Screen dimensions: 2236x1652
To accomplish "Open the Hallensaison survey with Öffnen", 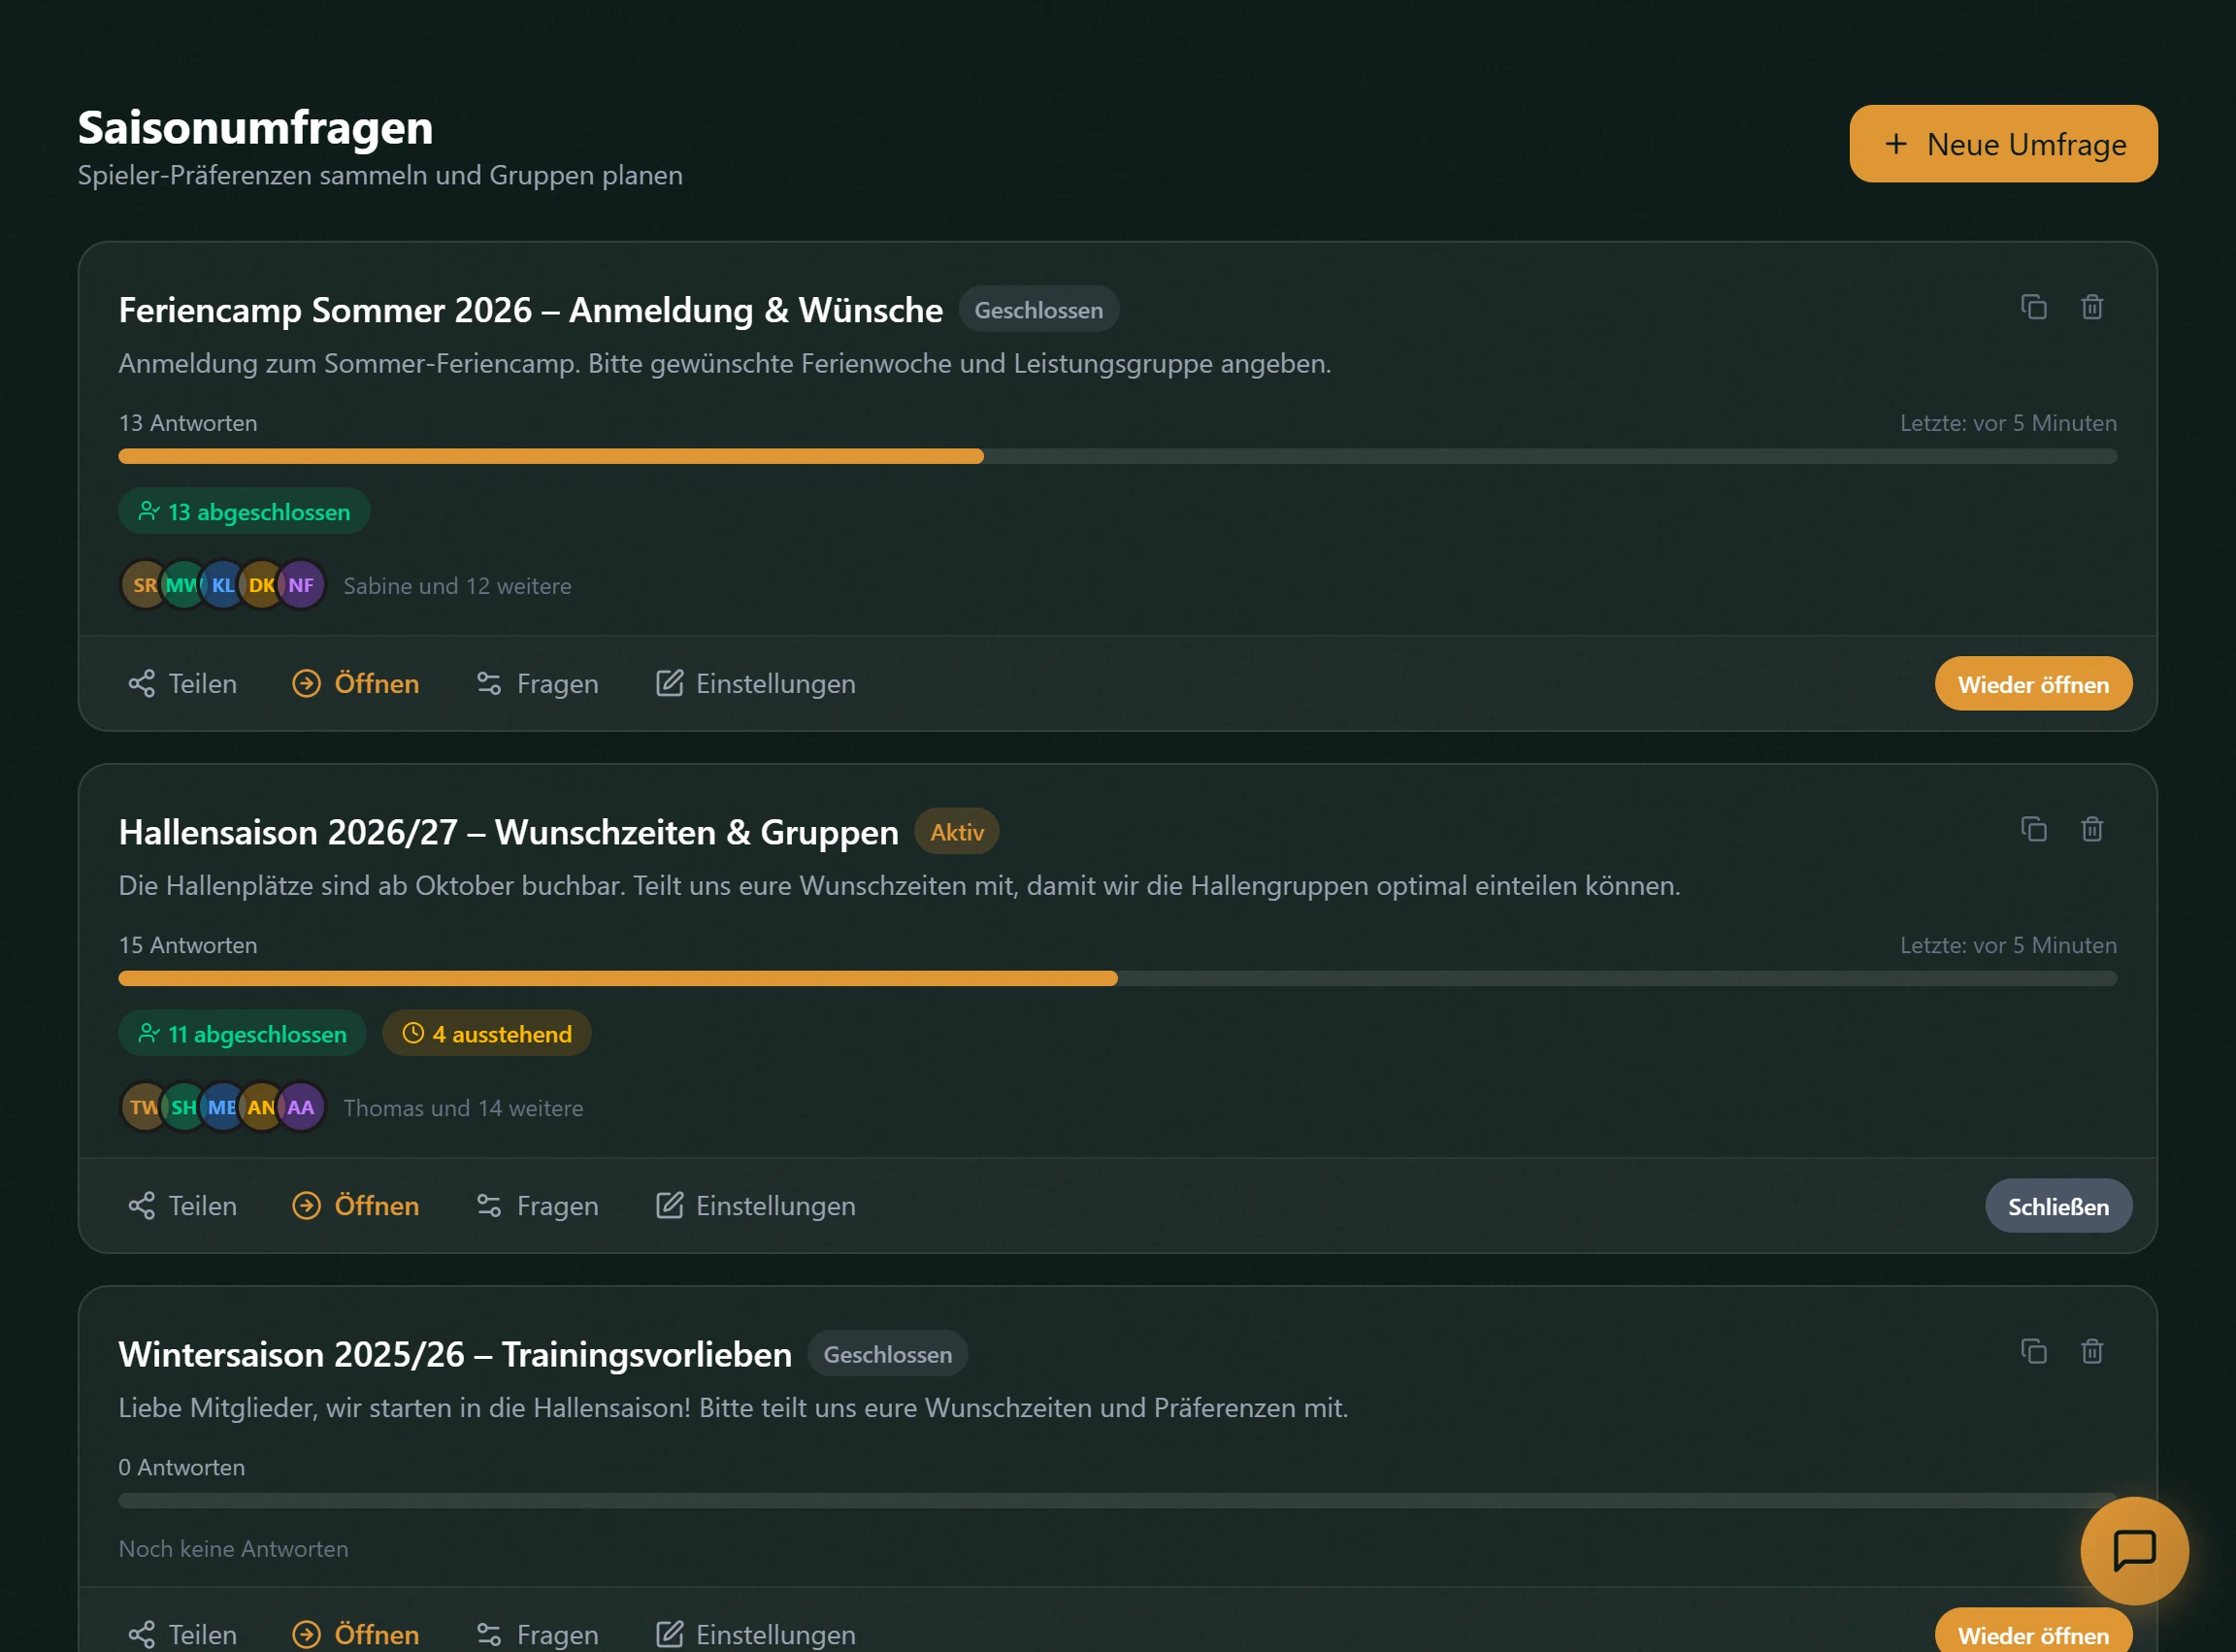I will tap(356, 1206).
